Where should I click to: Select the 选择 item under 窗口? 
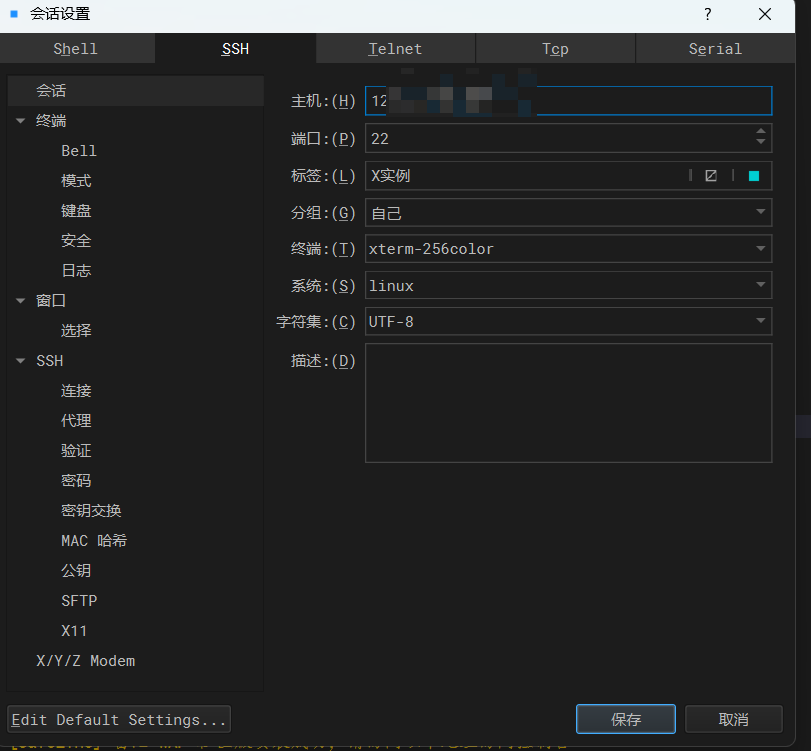click(76, 331)
